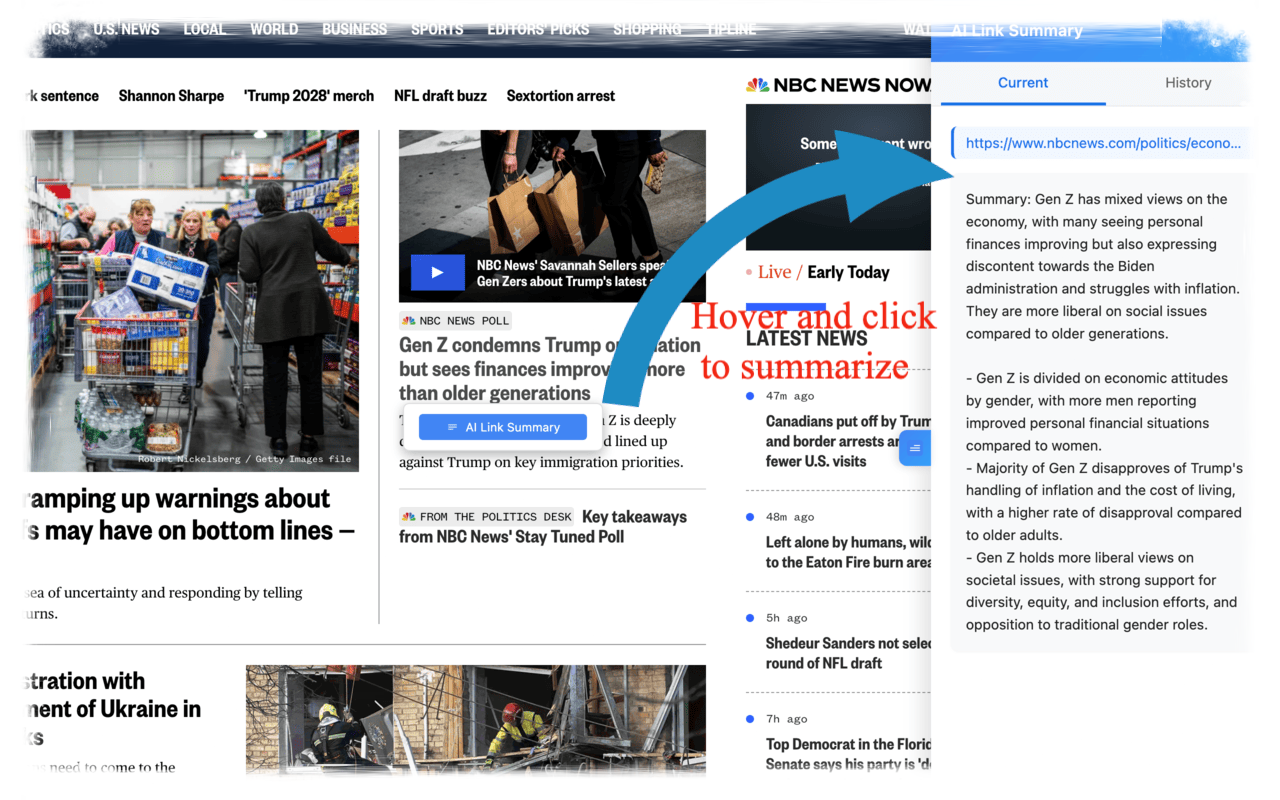Click the bullet about Trump's handling of inflation
The width and height of the screenshot is (1280, 800).
pos(1104,501)
